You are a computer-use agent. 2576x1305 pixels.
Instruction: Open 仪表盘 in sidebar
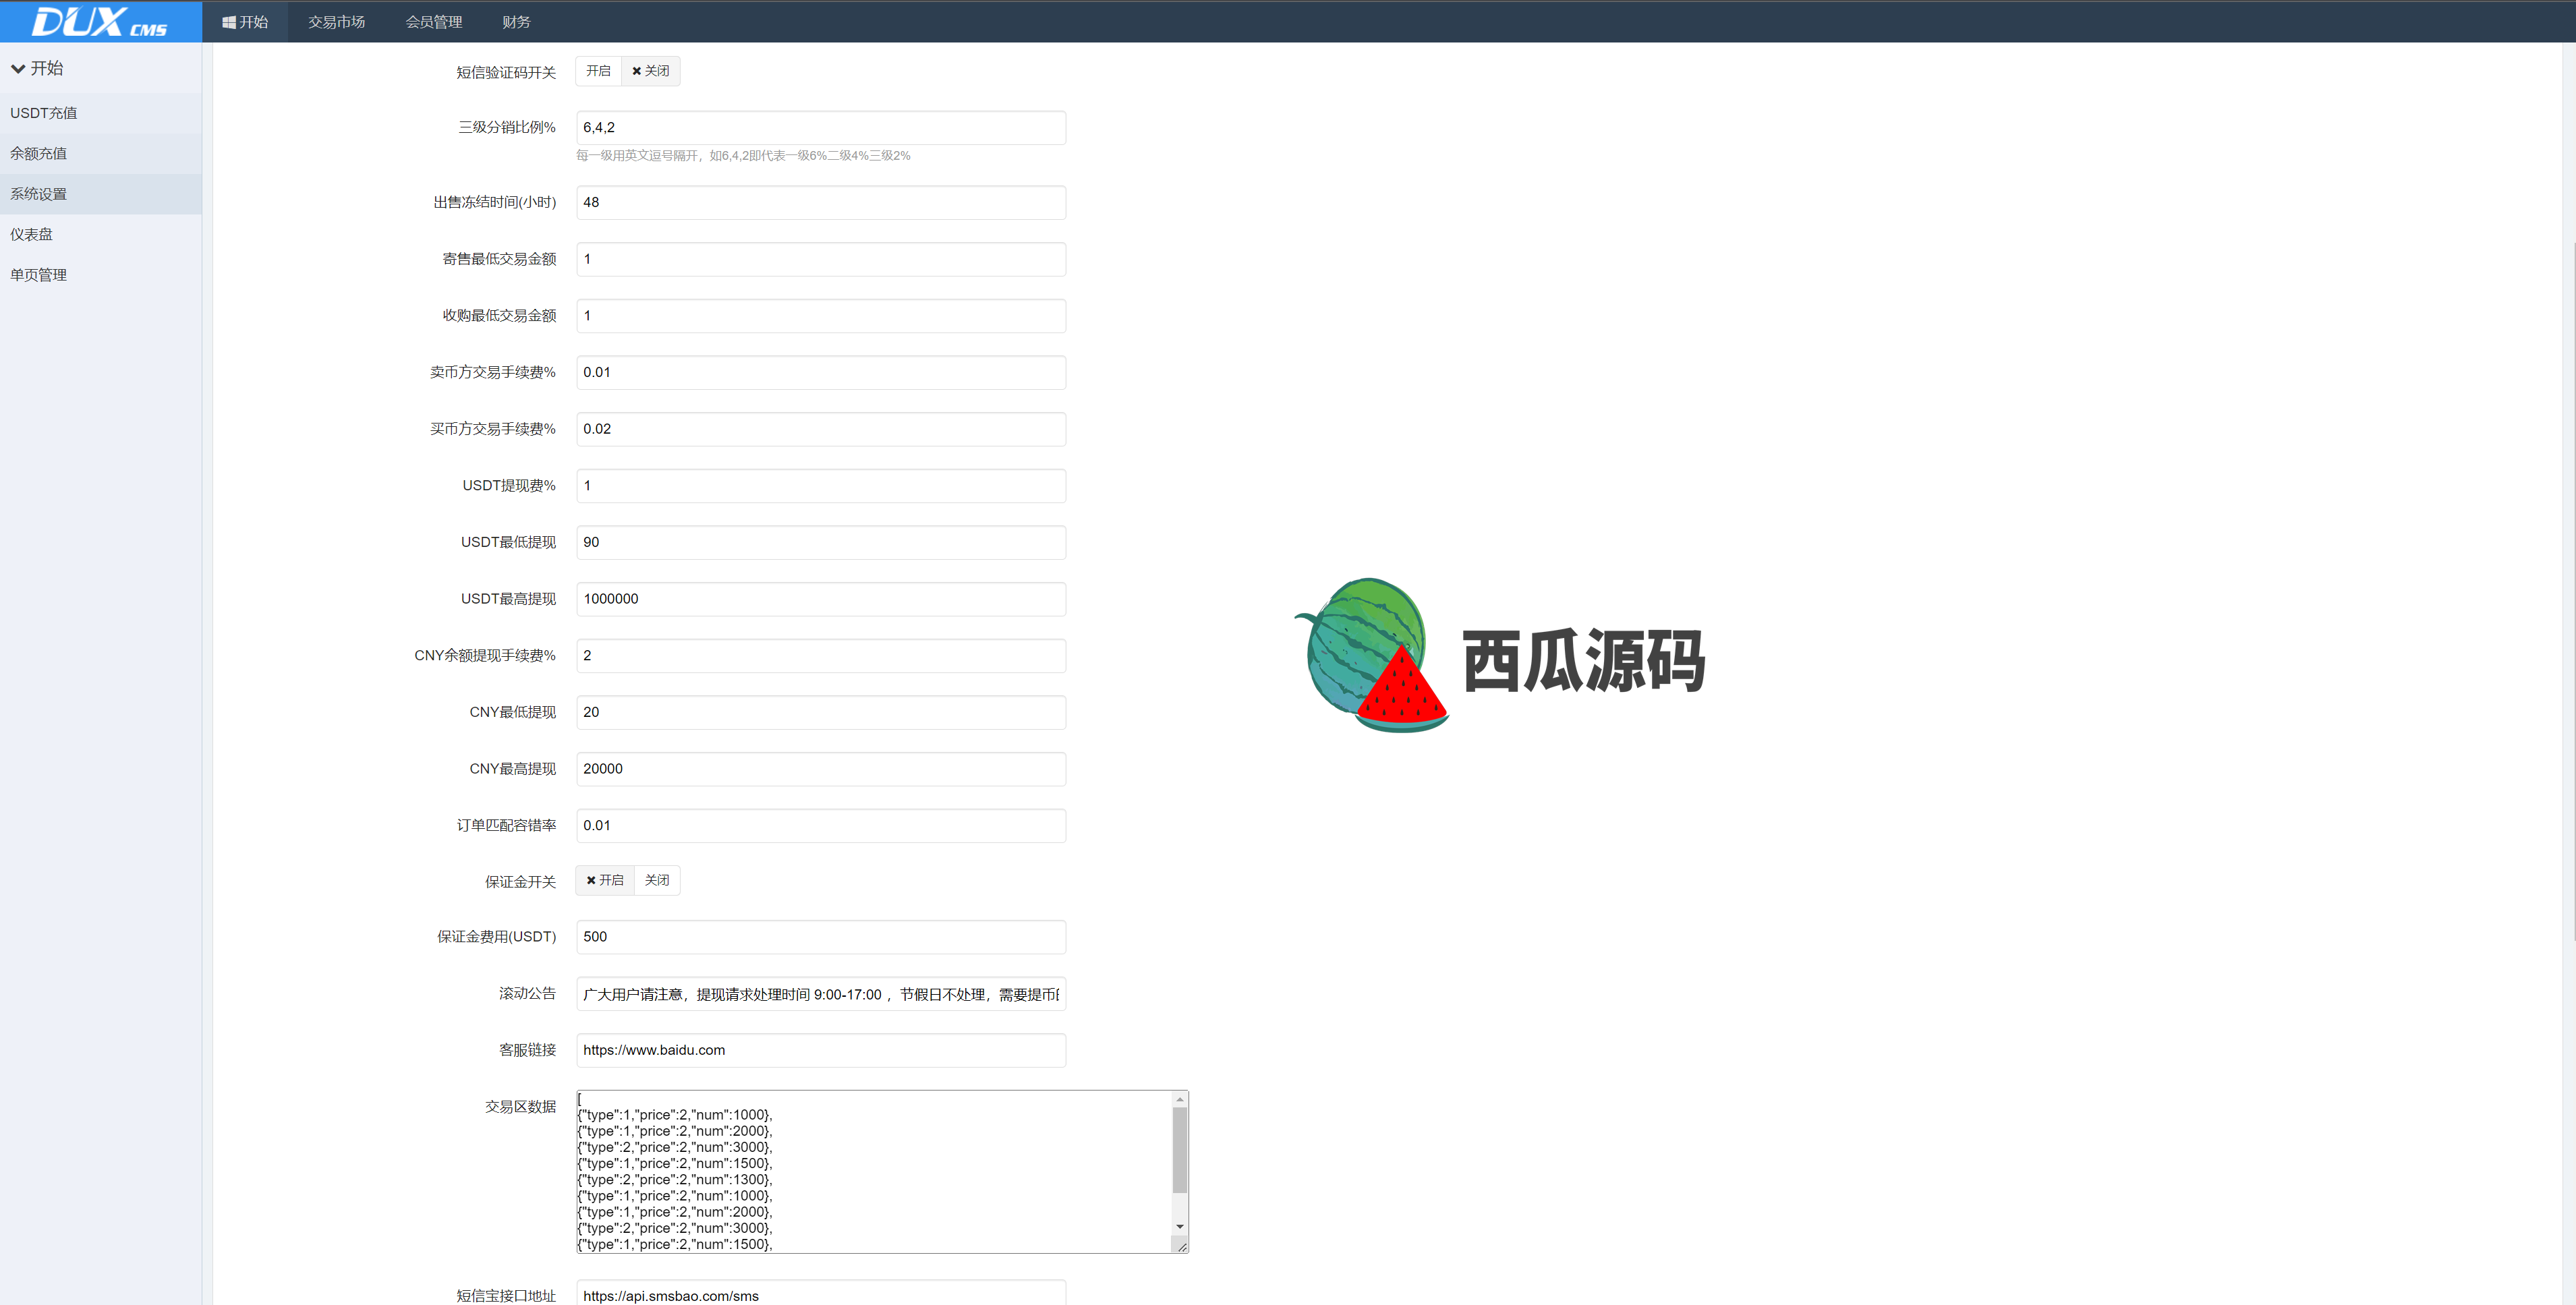pyautogui.click(x=101, y=234)
